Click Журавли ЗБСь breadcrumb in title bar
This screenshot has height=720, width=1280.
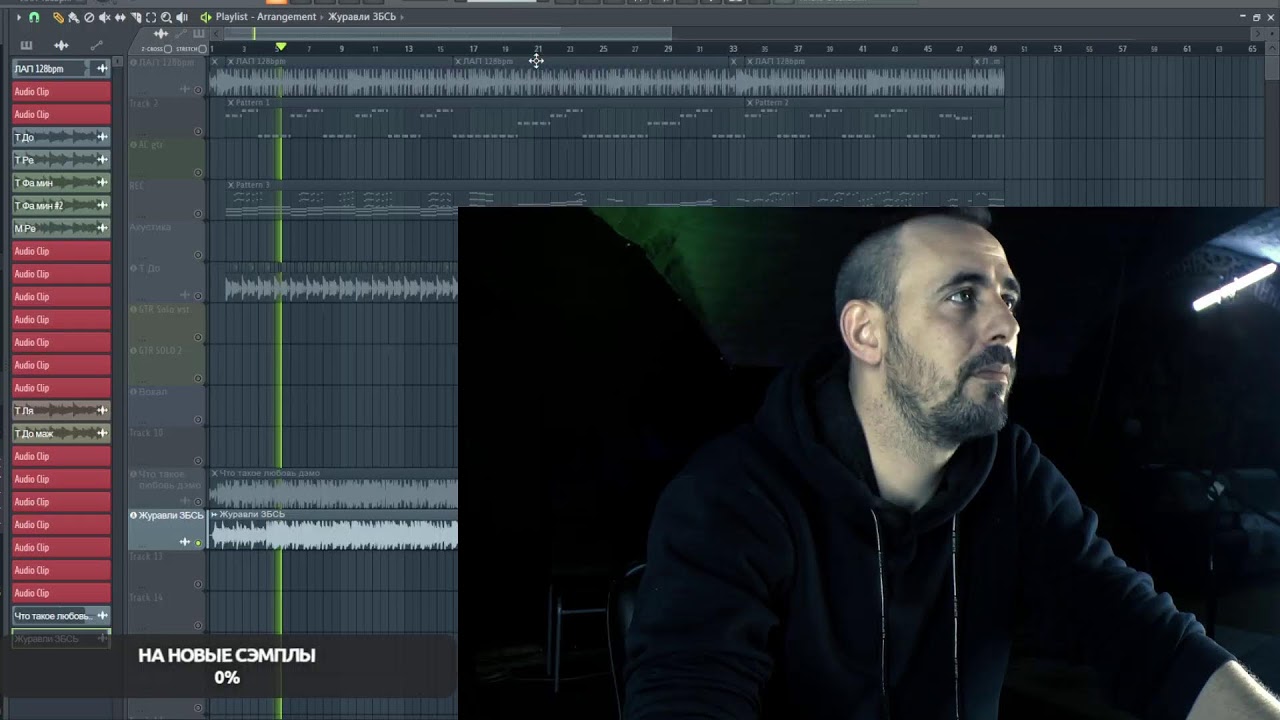pos(362,17)
